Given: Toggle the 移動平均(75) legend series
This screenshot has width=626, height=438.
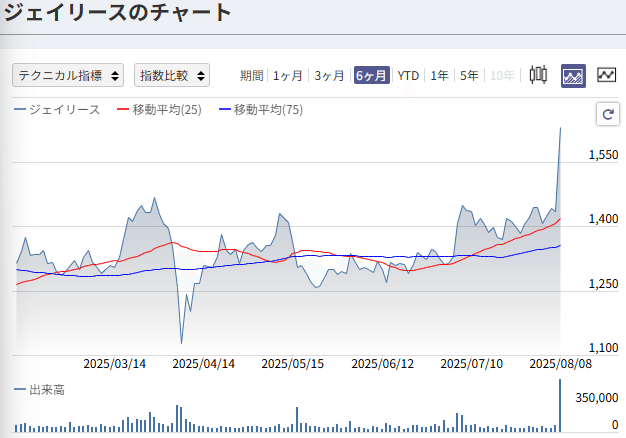Looking at the screenshot, I should (261, 109).
